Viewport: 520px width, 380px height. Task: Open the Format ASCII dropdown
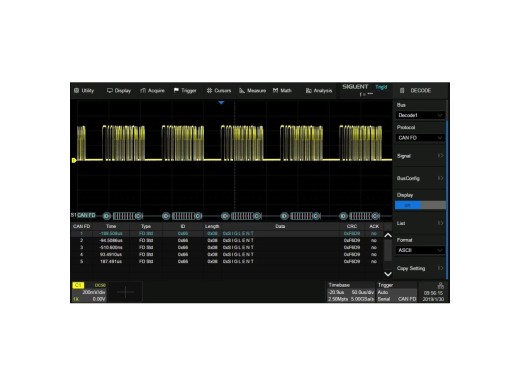420,250
